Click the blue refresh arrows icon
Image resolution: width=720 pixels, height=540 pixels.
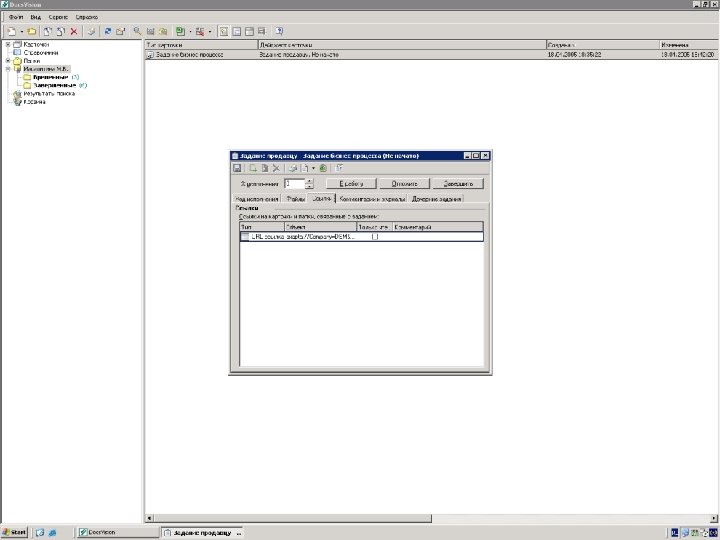(108, 31)
